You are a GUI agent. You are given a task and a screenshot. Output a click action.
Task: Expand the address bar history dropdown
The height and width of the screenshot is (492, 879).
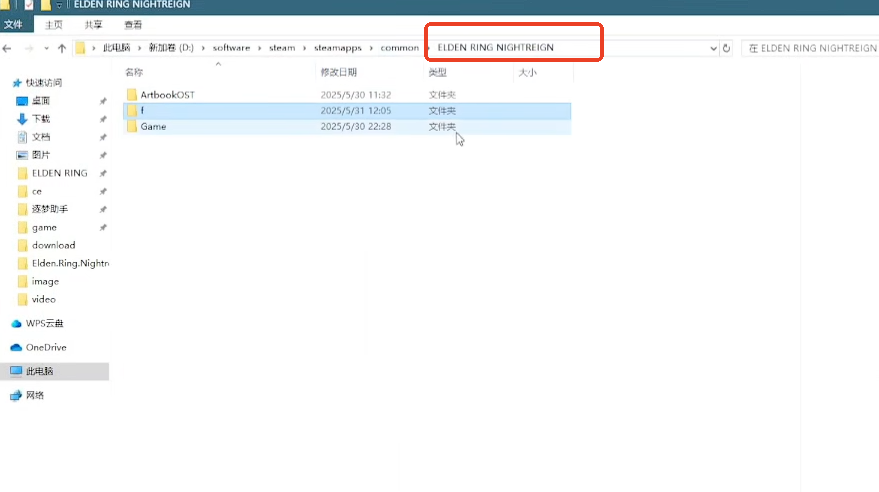(x=713, y=48)
